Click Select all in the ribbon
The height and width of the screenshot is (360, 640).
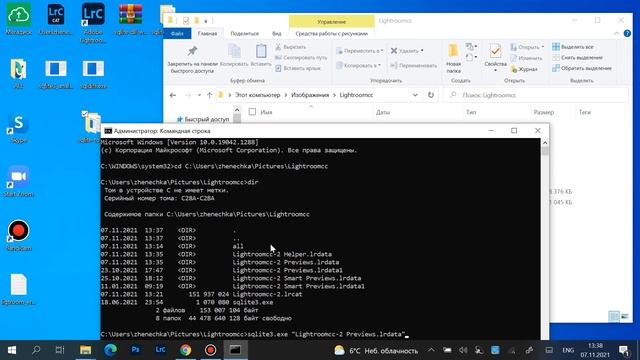(x=573, y=47)
